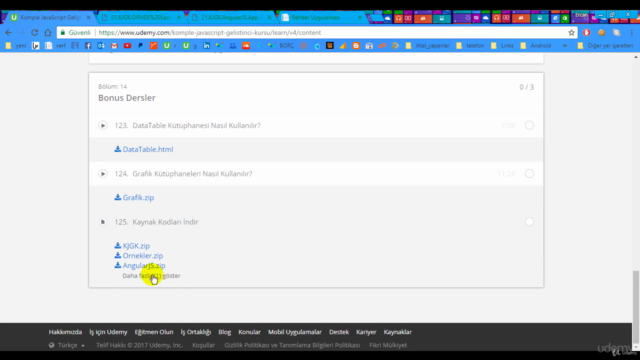
Task: Mark lecture 123 DataTable as completed
Action: click(x=529, y=125)
